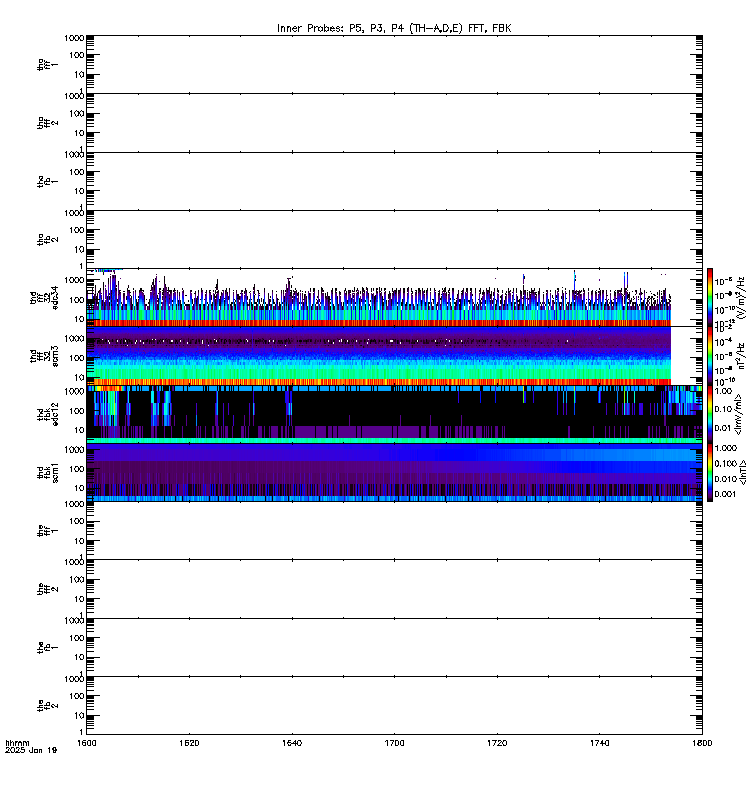Click the '100' tick of the thd scm3 panel

tap(77, 358)
